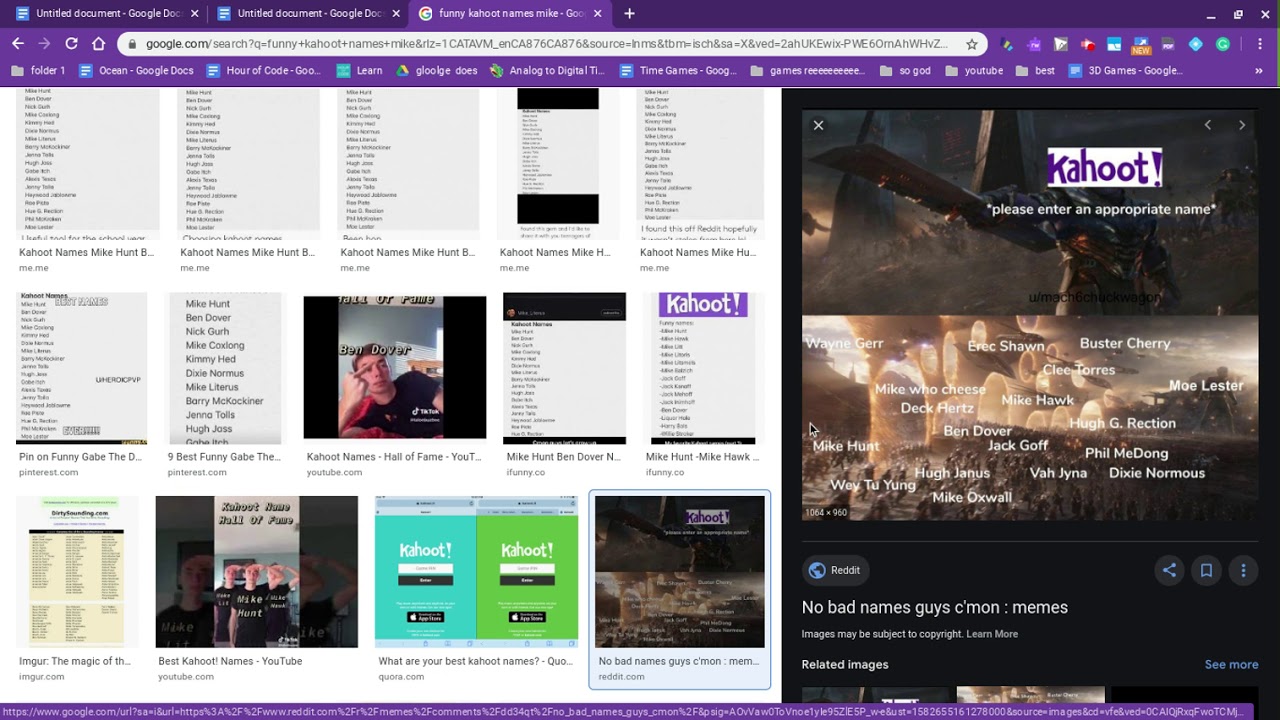Open quora.com source link
This screenshot has width=1280, height=720.
point(401,676)
